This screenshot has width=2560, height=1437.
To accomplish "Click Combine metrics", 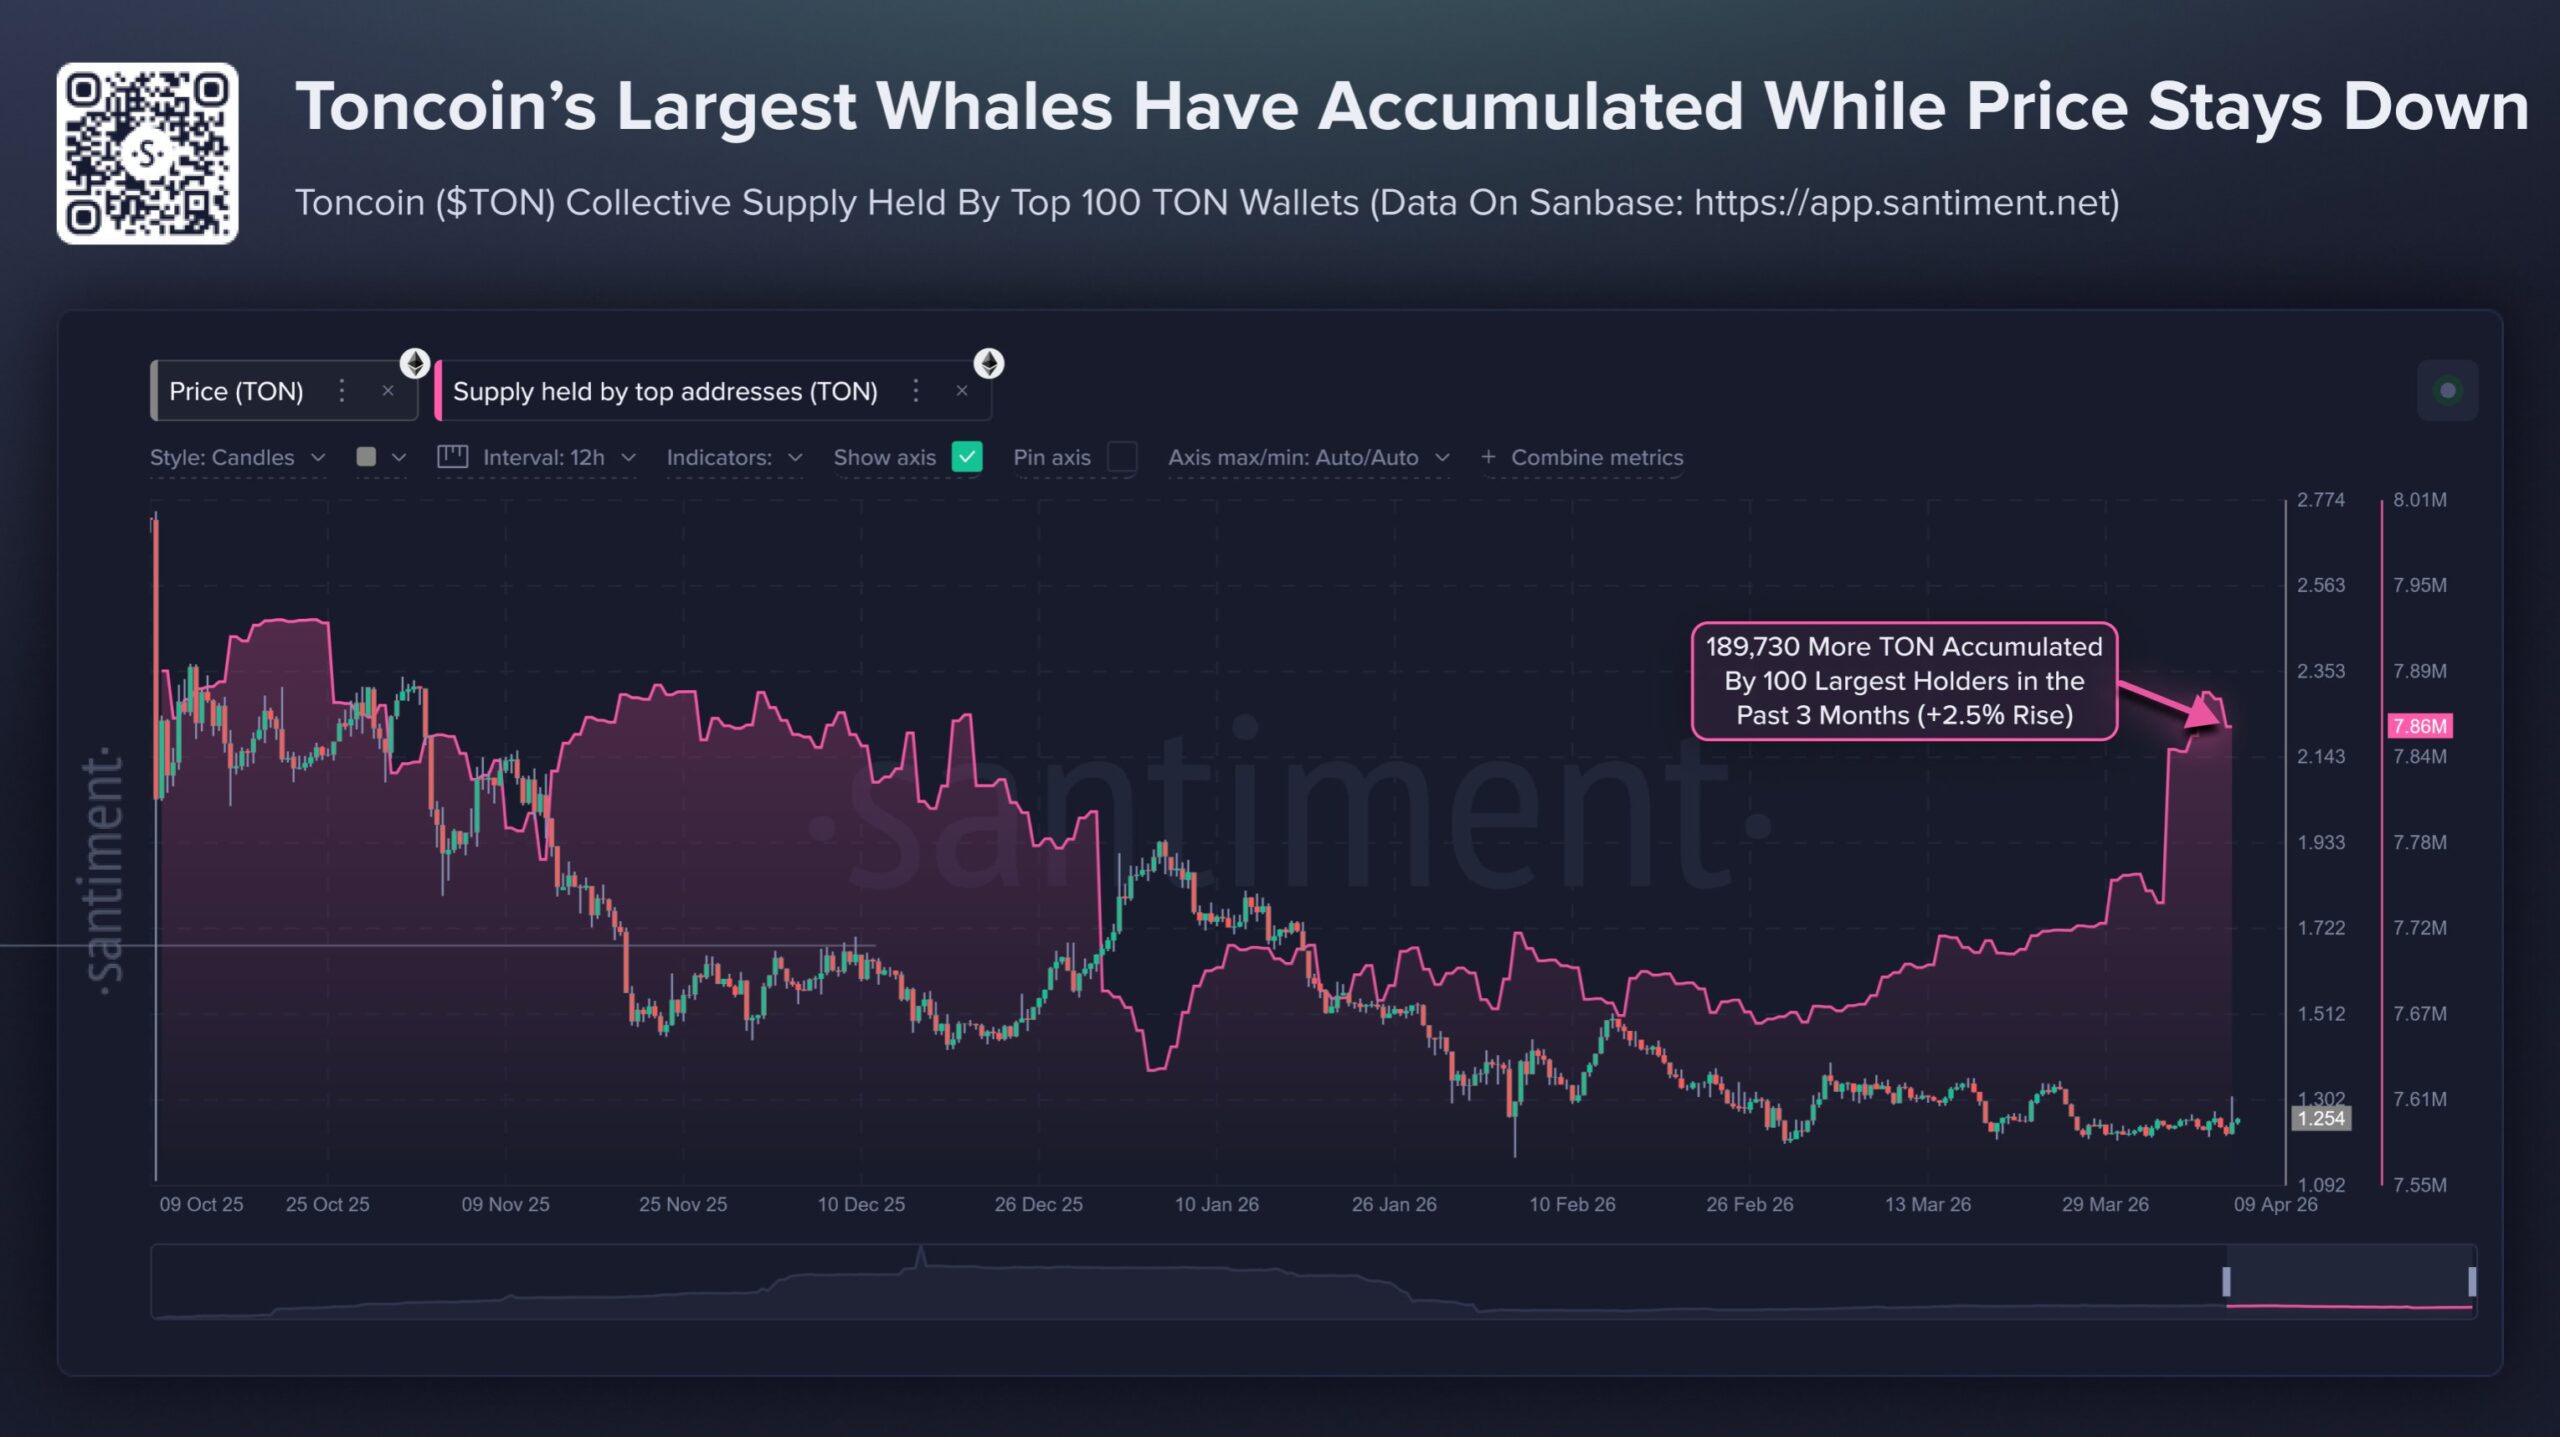I will (x=1598, y=457).
